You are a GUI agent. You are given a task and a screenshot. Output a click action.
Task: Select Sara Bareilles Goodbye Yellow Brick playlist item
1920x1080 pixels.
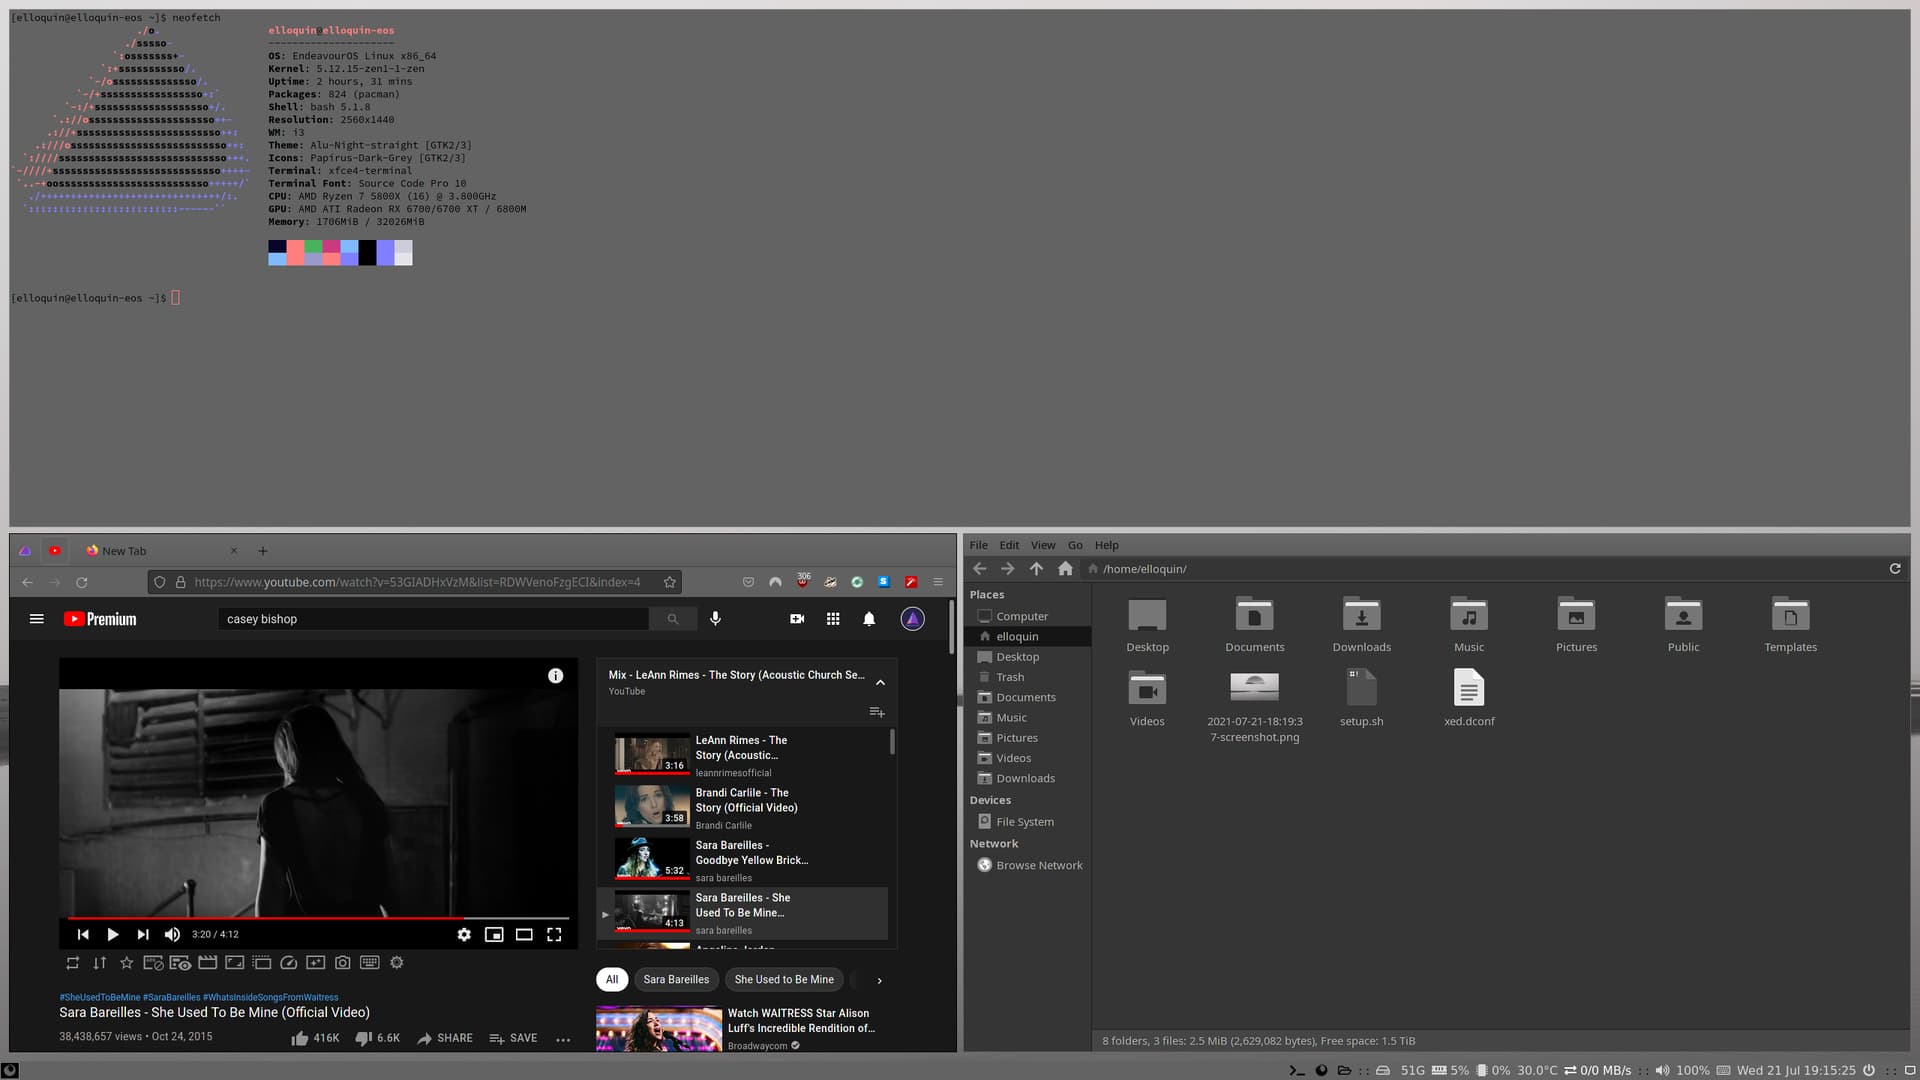coord(742,860)
